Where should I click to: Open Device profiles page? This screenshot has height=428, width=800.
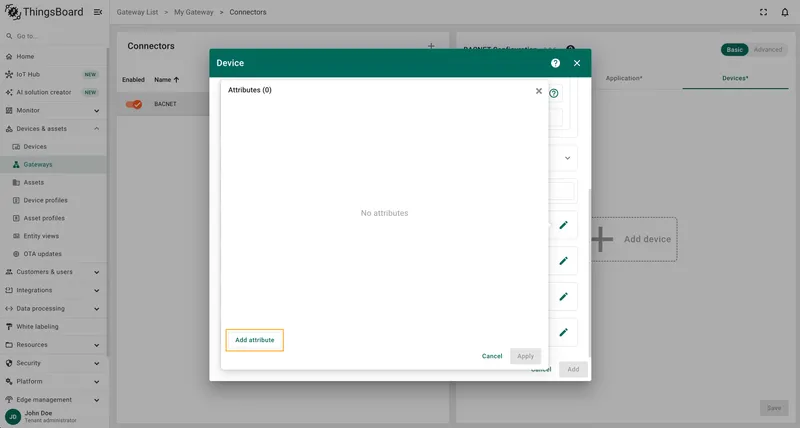click(x=54, y=200)
